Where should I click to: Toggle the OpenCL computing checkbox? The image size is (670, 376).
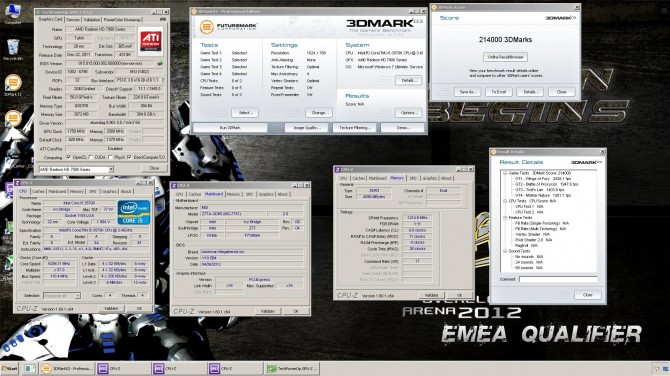point(68,157)
